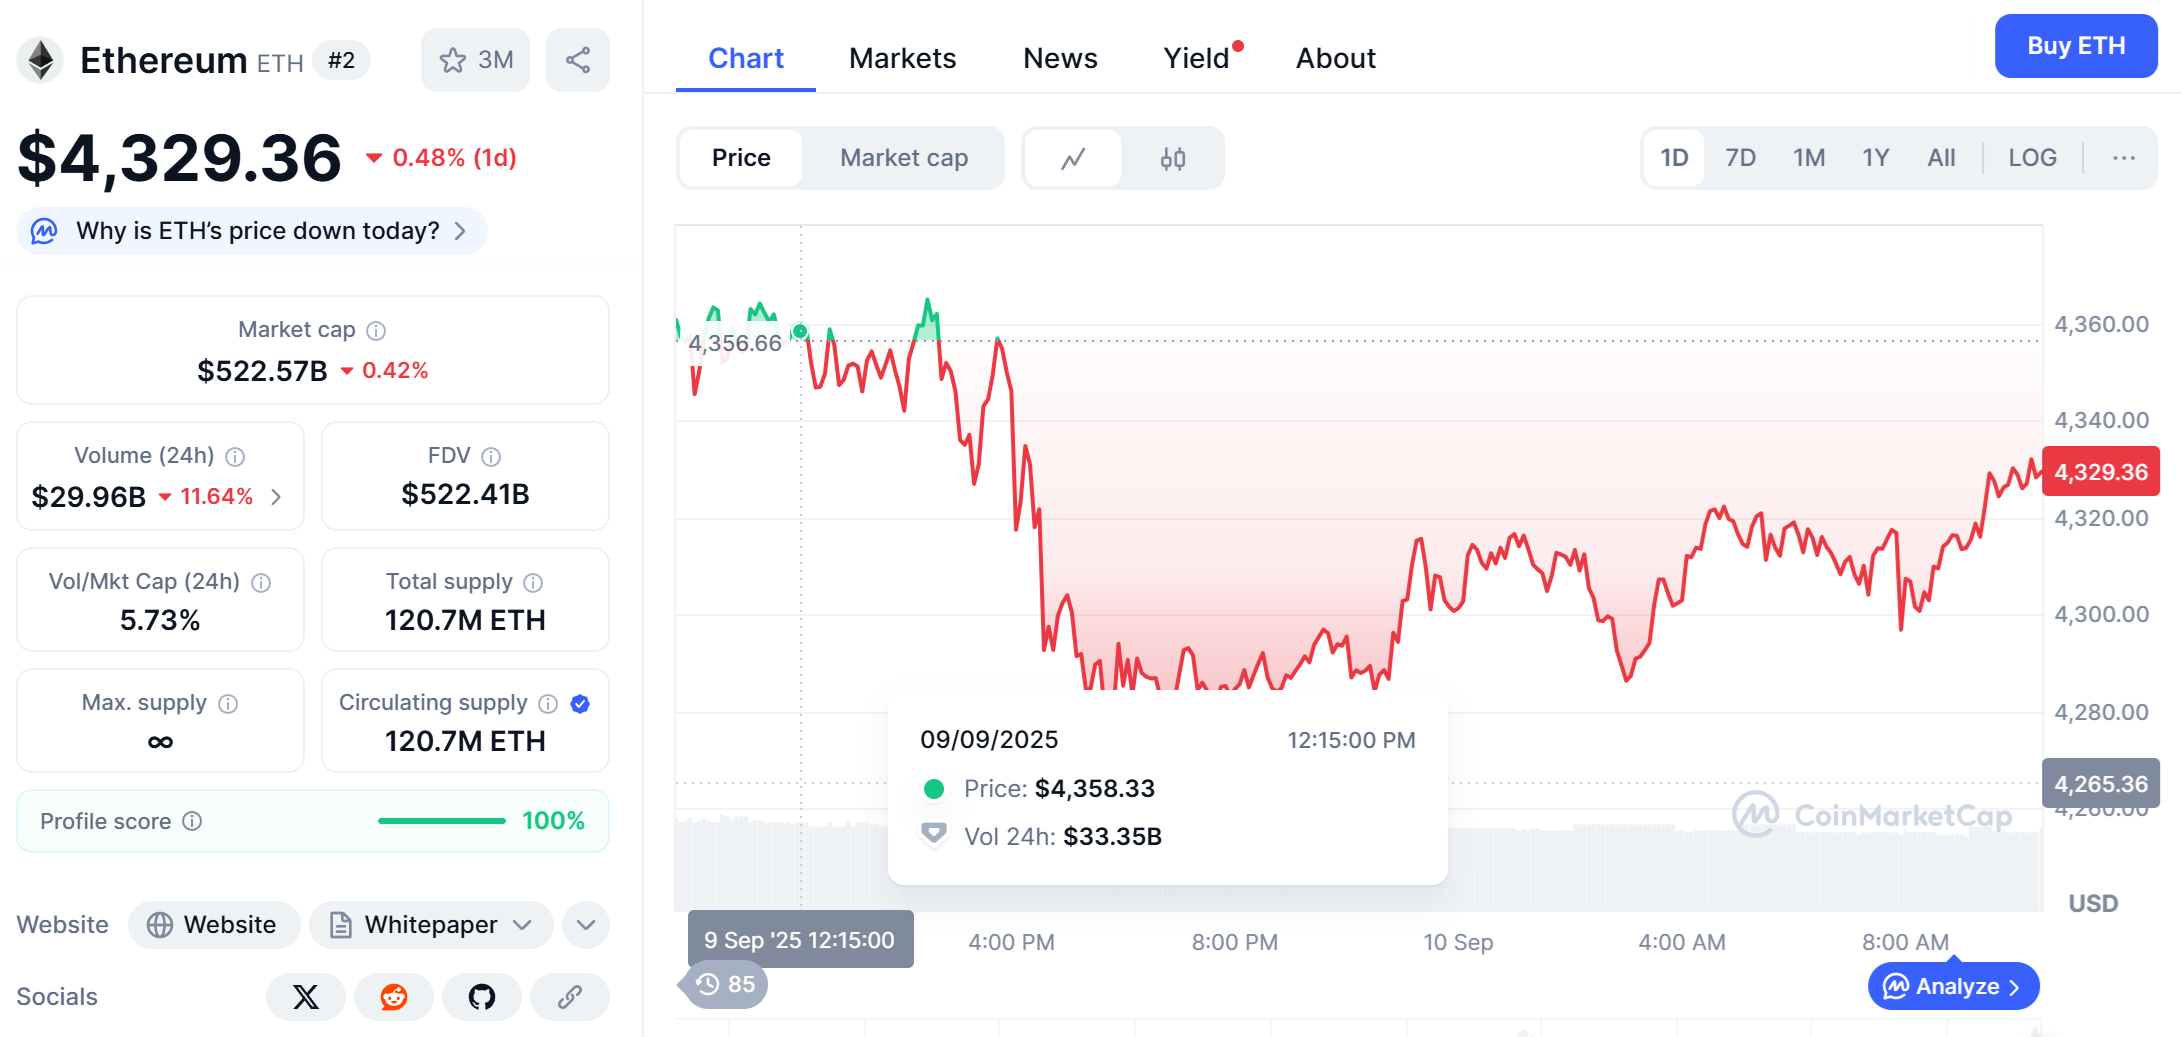This screenshot has height=1037, width=2181.
Task: Select the Market cap chart toggle
Action: [x=904, y=158]
